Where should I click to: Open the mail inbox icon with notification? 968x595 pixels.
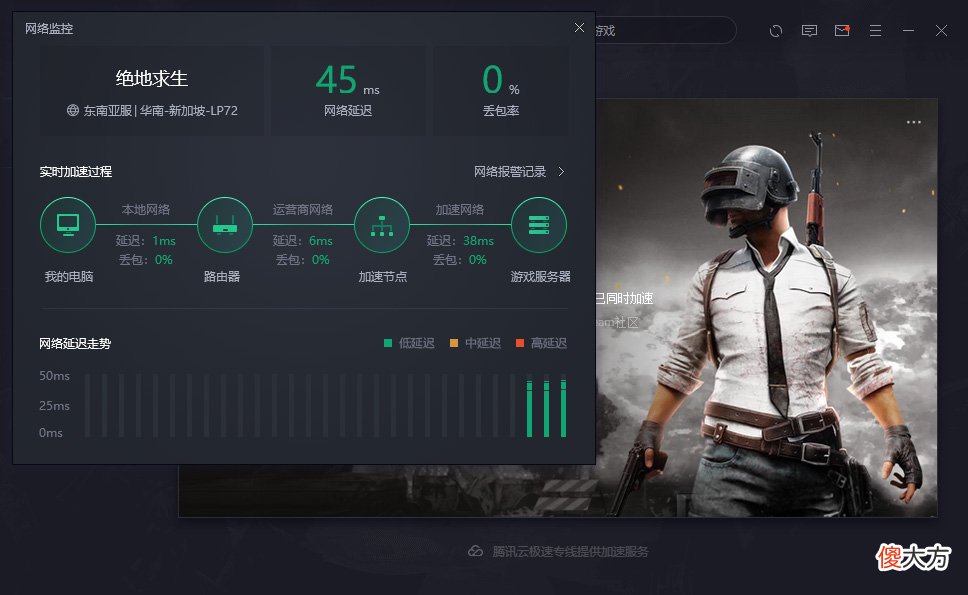pos(842,30)
